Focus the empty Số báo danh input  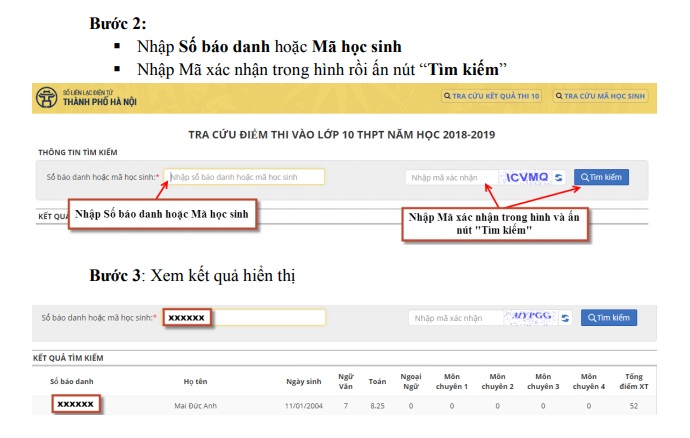(245, 177)
